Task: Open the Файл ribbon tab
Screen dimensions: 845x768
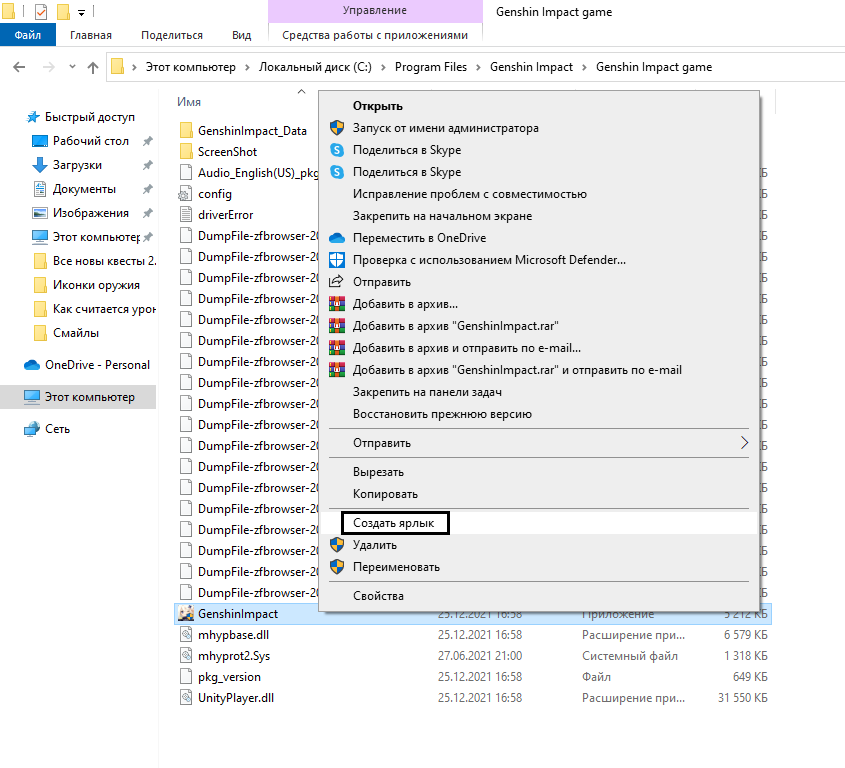Action: [x=27, y=35]
